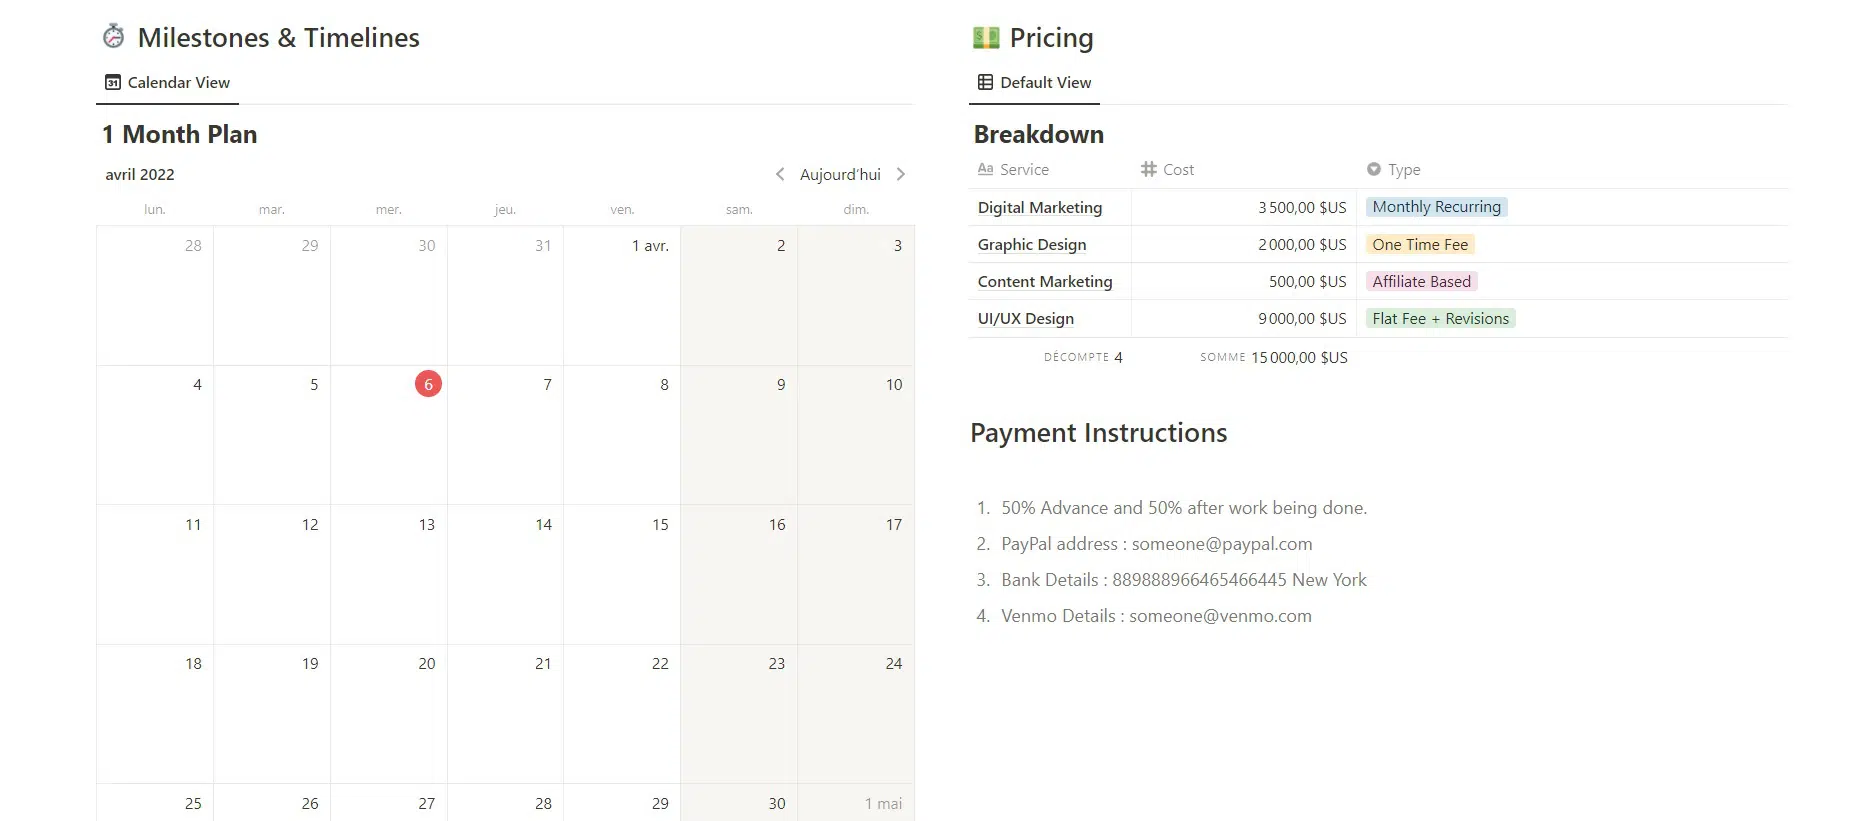Open the Digital Marketing service entry
This screenshot has width=1873, height=821.
[1039, 208]
